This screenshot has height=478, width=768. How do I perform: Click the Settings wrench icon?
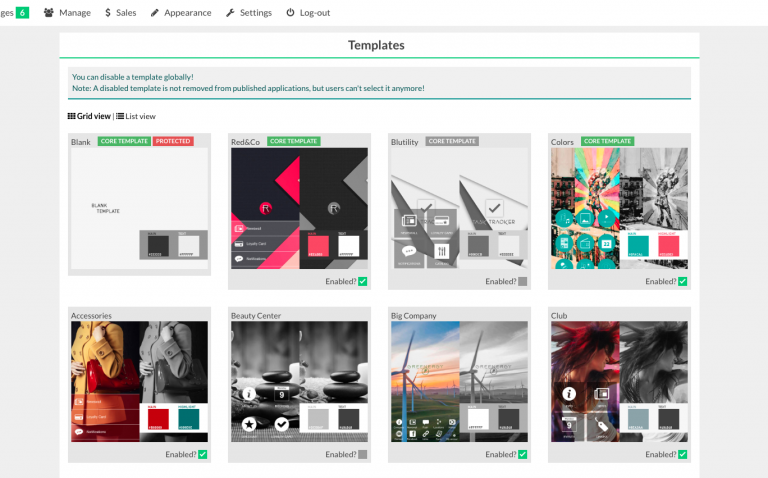(231, 13)
